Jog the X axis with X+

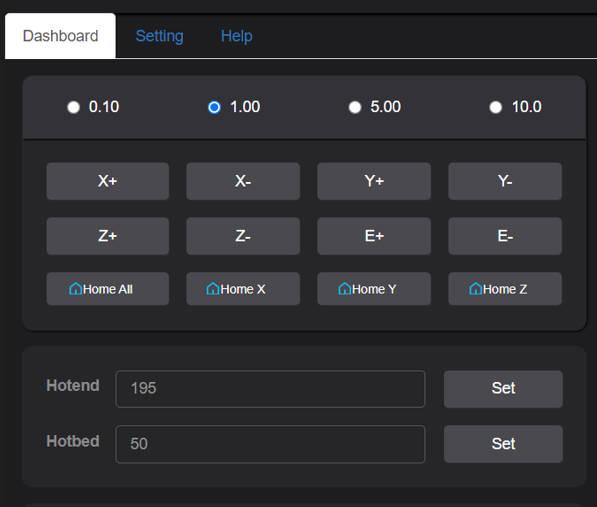pyautogui.click(x=108, y=181)
